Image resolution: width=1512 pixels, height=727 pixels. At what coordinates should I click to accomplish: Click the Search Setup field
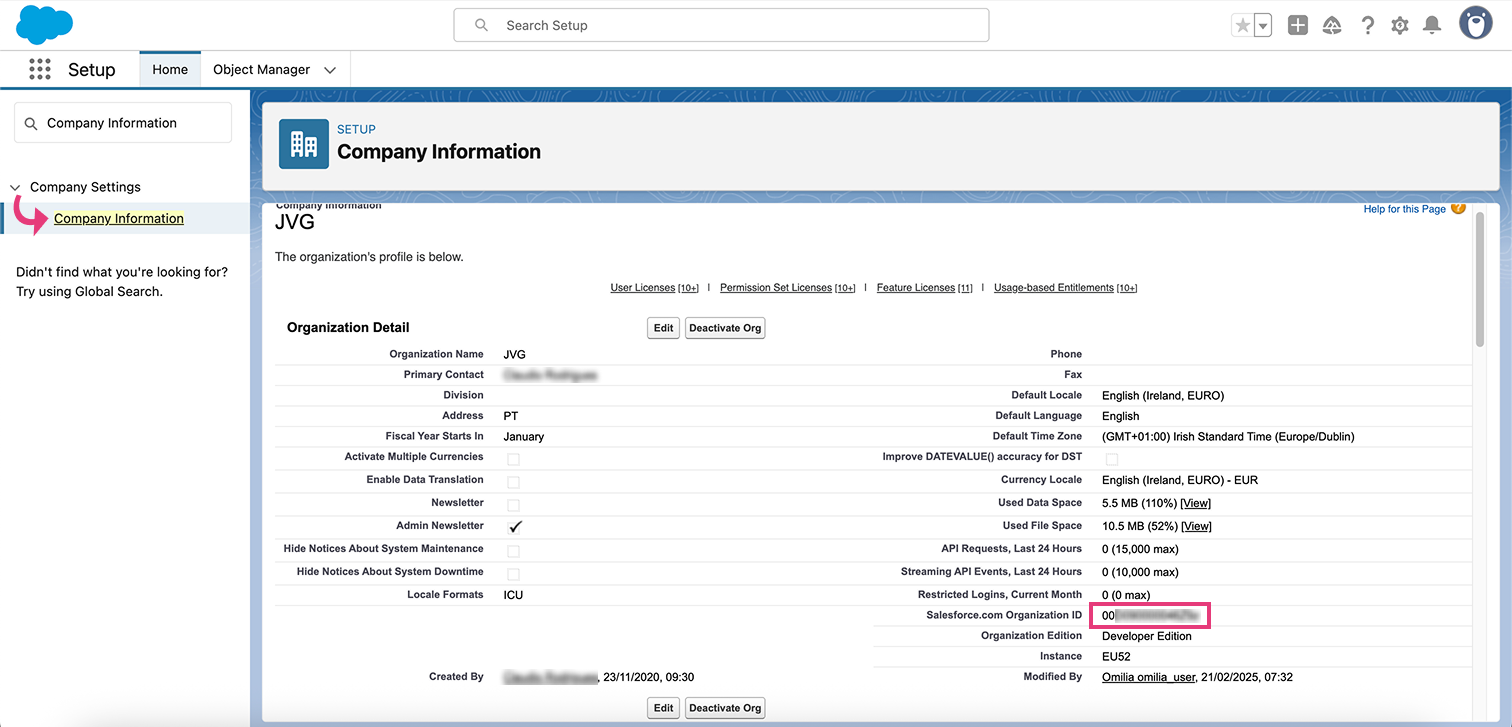[720, 25]
